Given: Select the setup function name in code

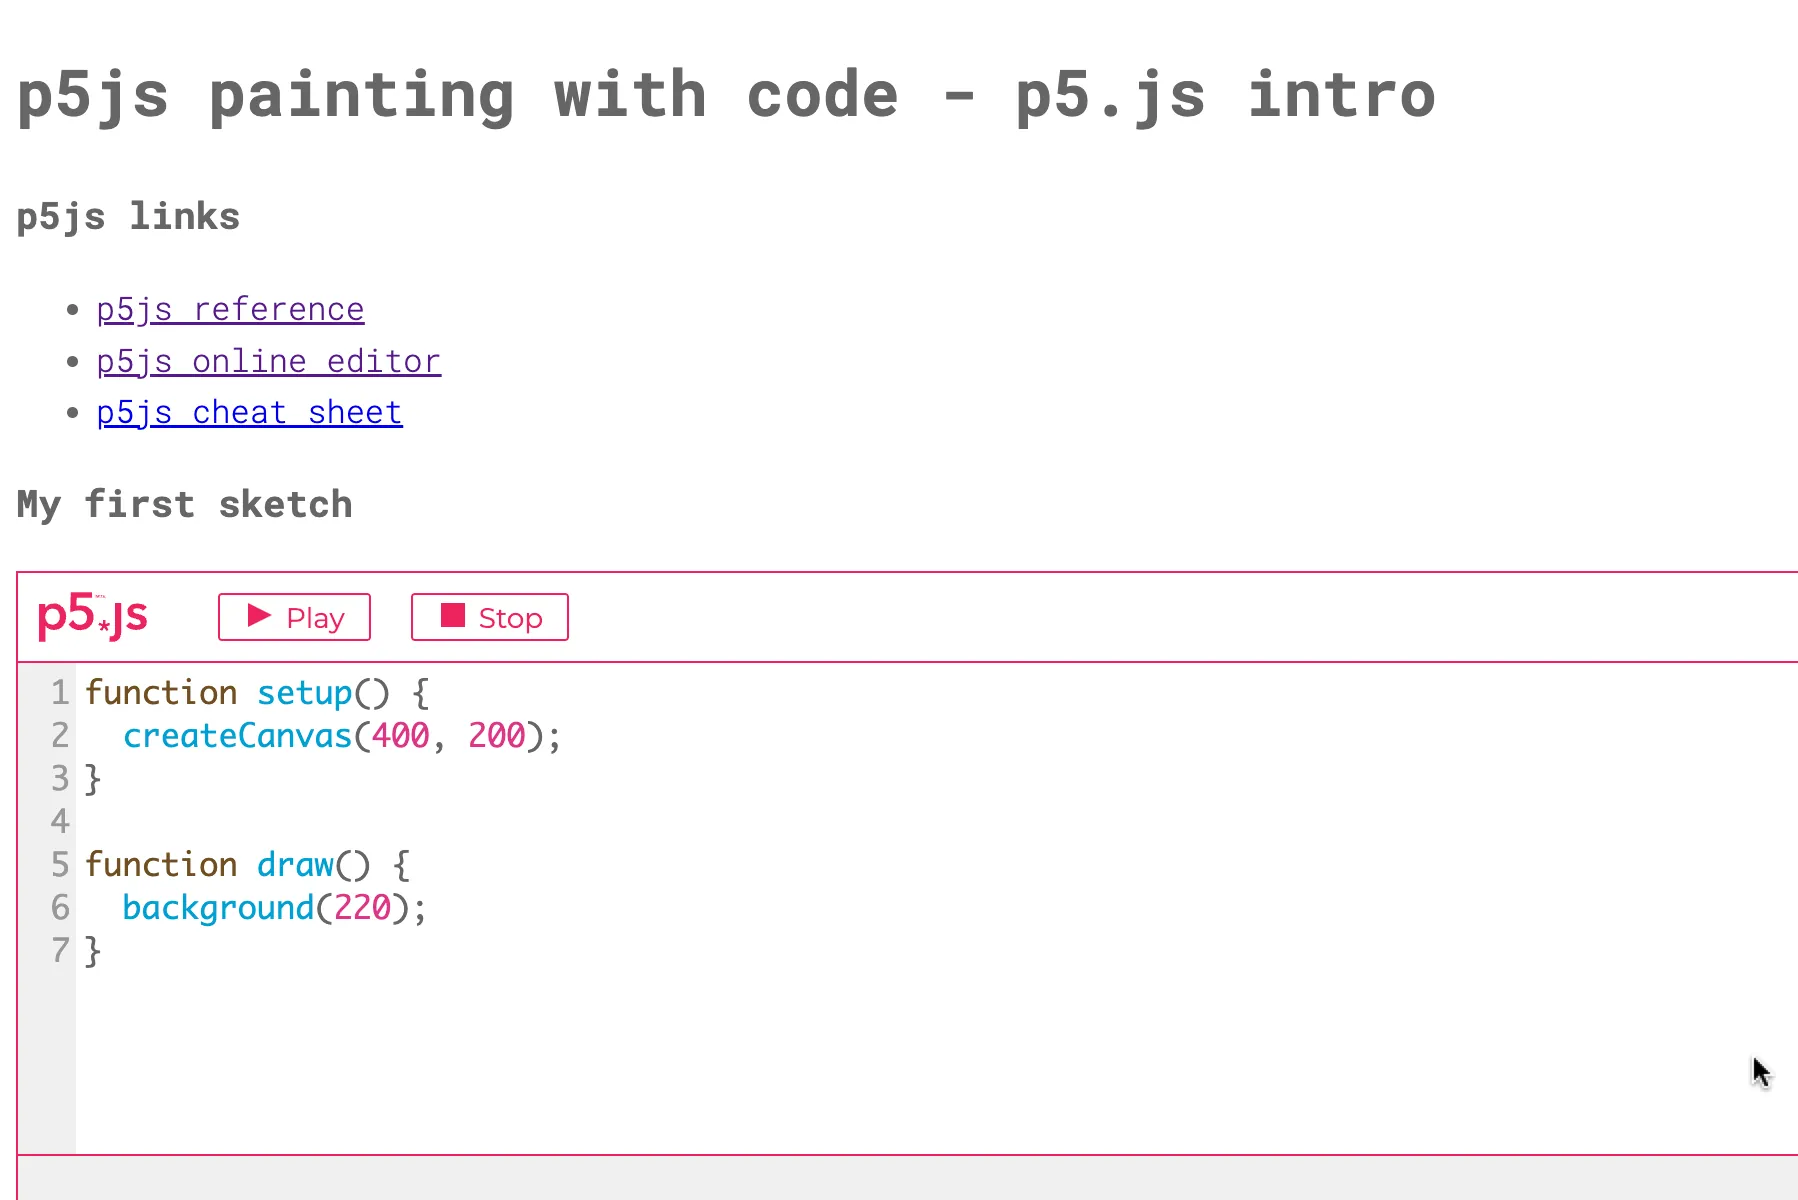Looking at the screenshot, I should pos(306,692).
